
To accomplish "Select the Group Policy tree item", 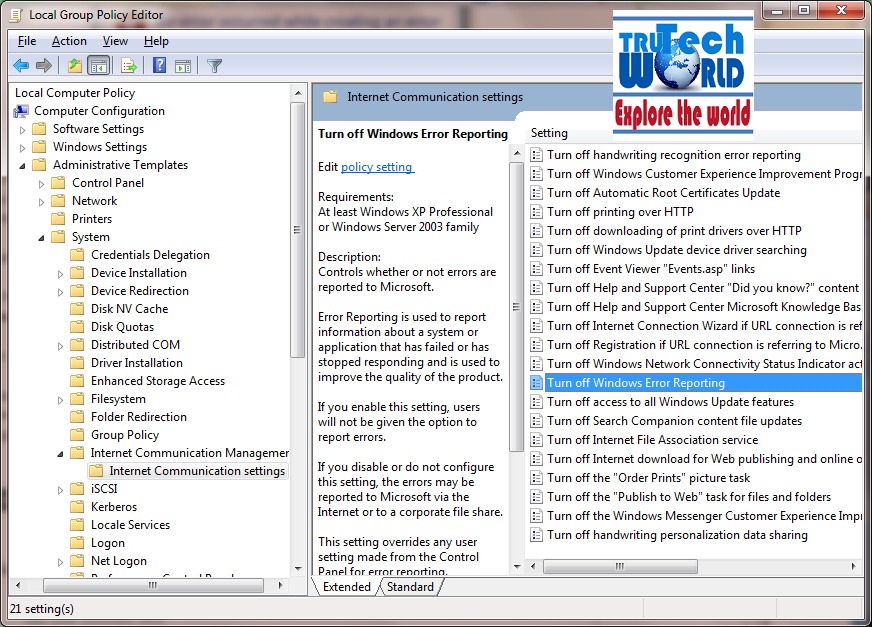I will click(125, 435).
